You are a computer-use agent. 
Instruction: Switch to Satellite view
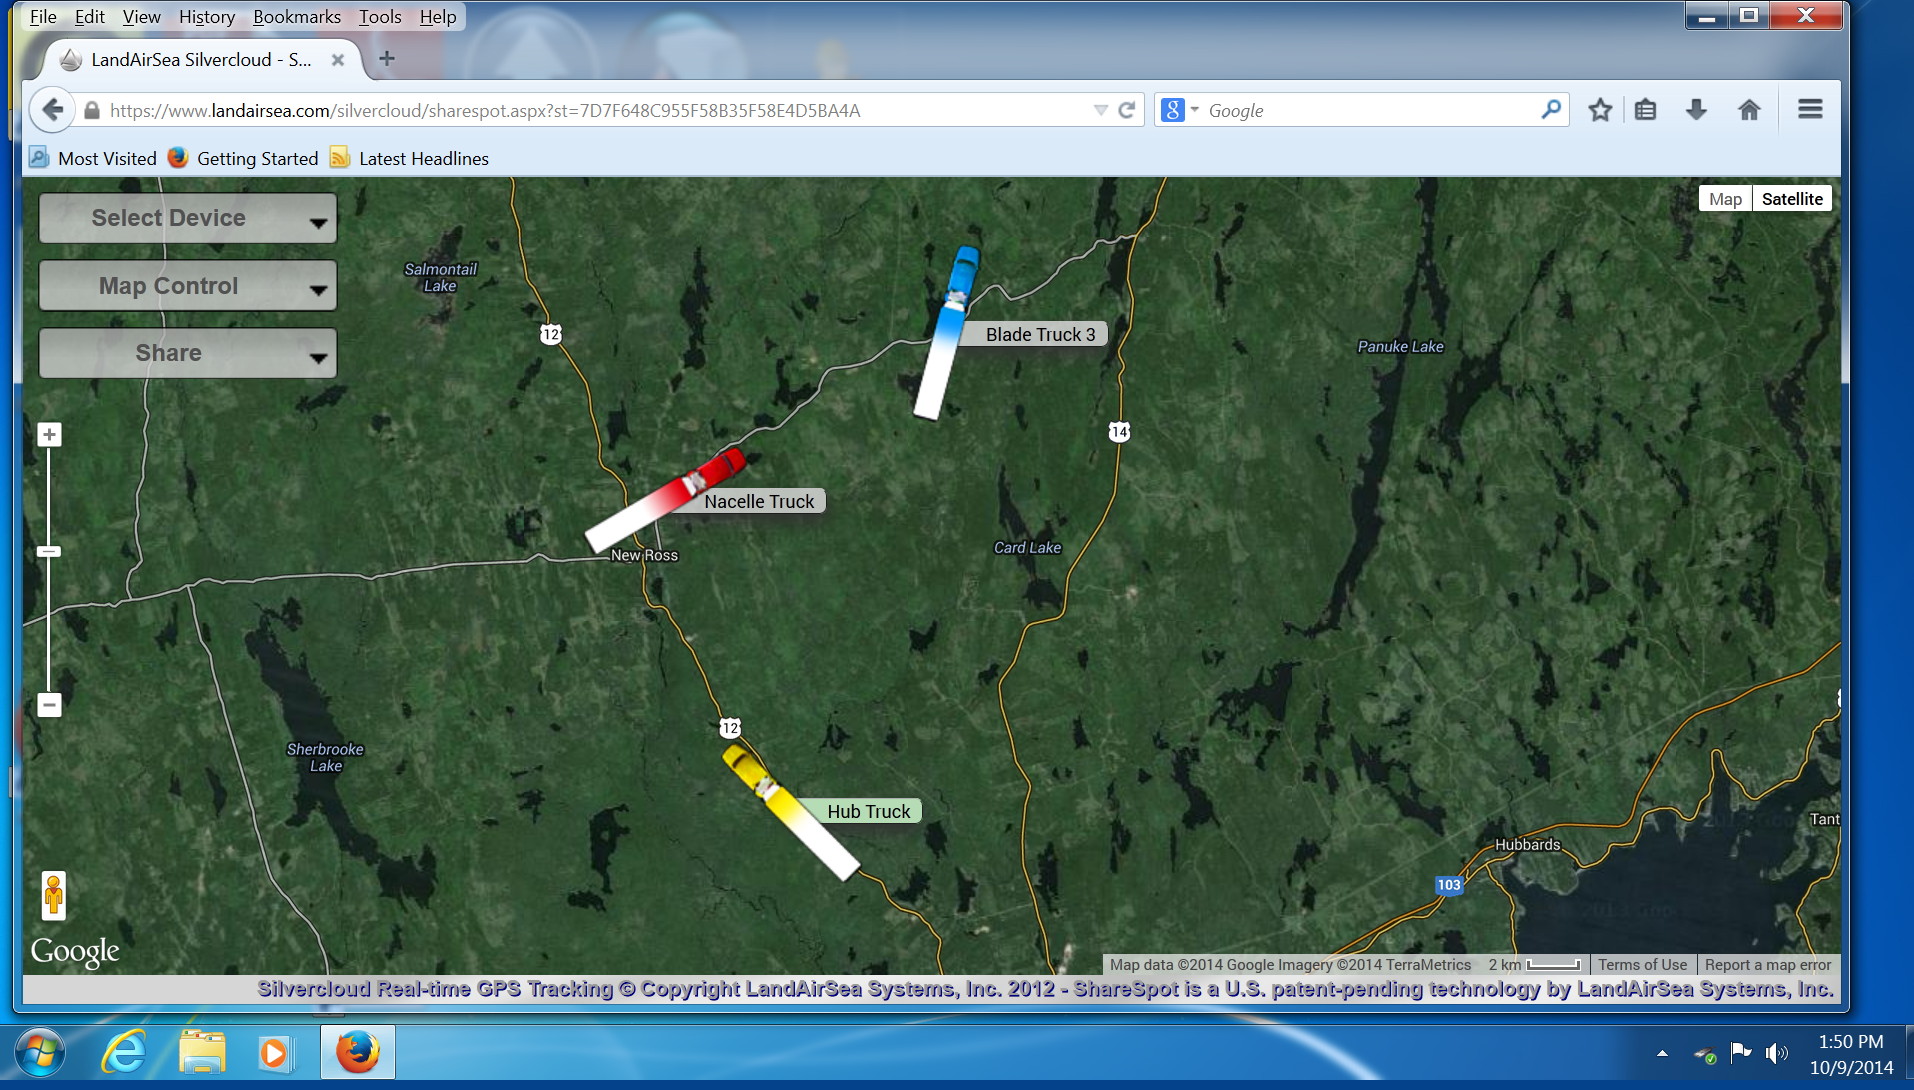click(x=1792, y=199)
